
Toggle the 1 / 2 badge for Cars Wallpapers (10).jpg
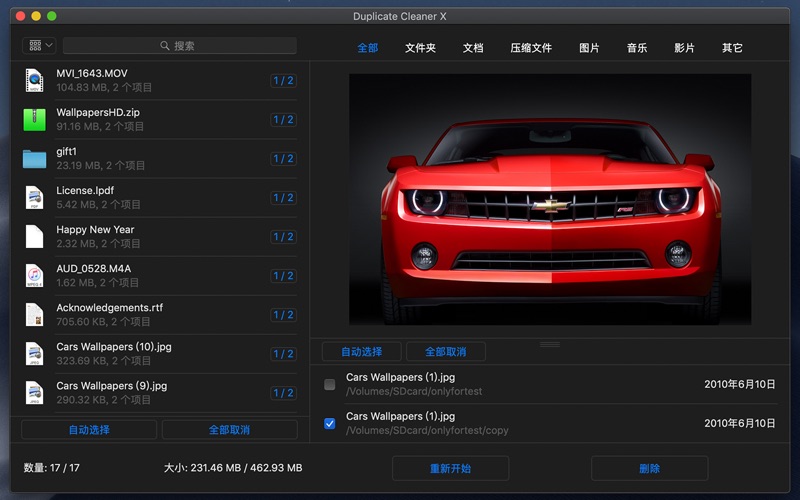pyautogui.click(x=283, y=354)
